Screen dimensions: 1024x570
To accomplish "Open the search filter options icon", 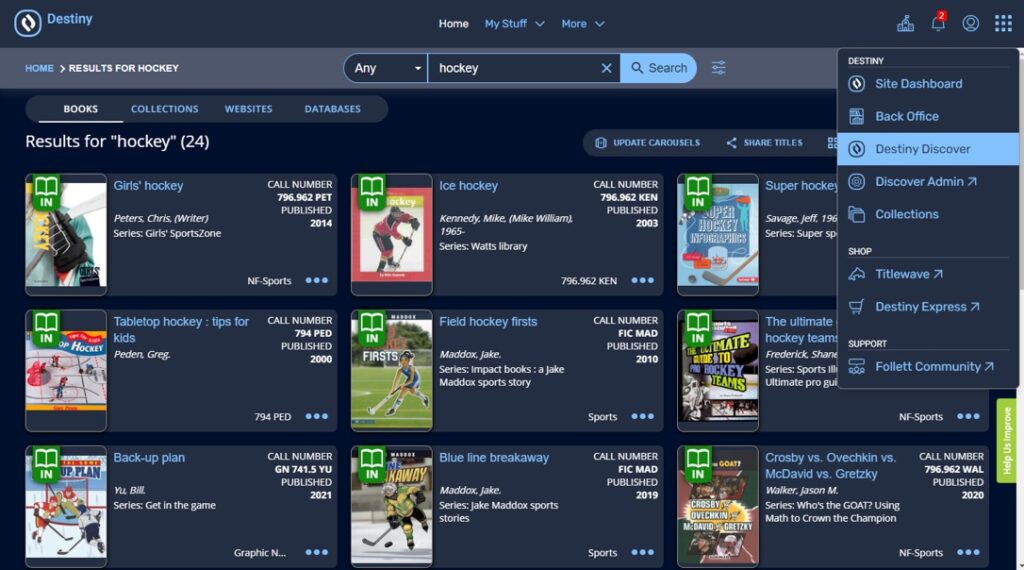I will pos(719,68).
